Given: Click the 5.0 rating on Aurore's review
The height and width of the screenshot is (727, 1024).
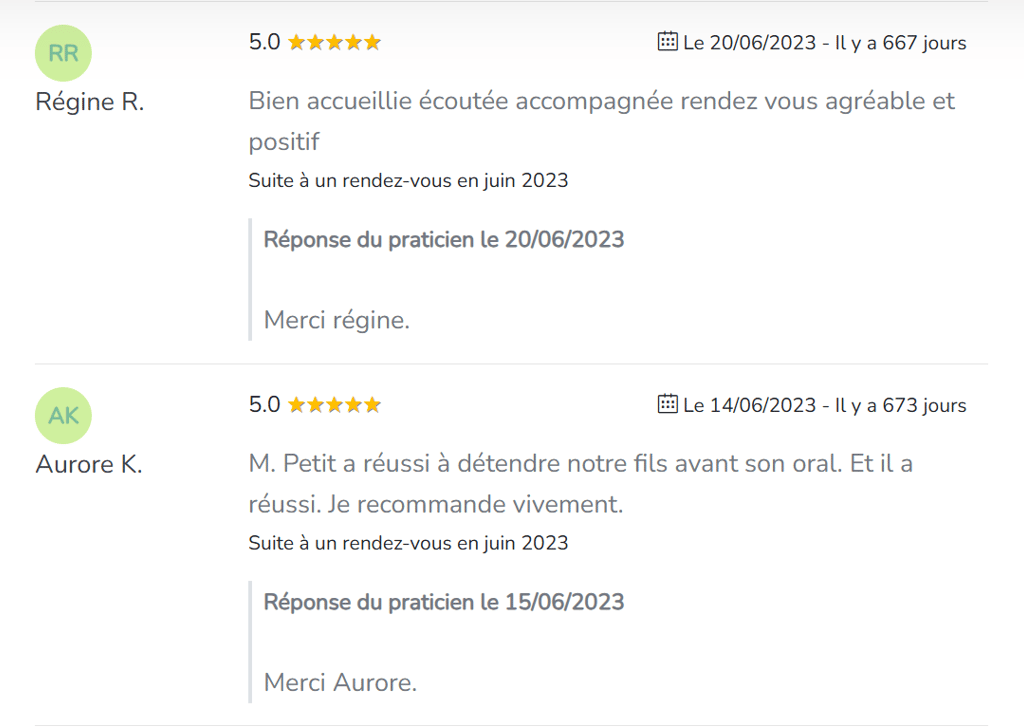Looking at the screenshot, I should (265, 404).
